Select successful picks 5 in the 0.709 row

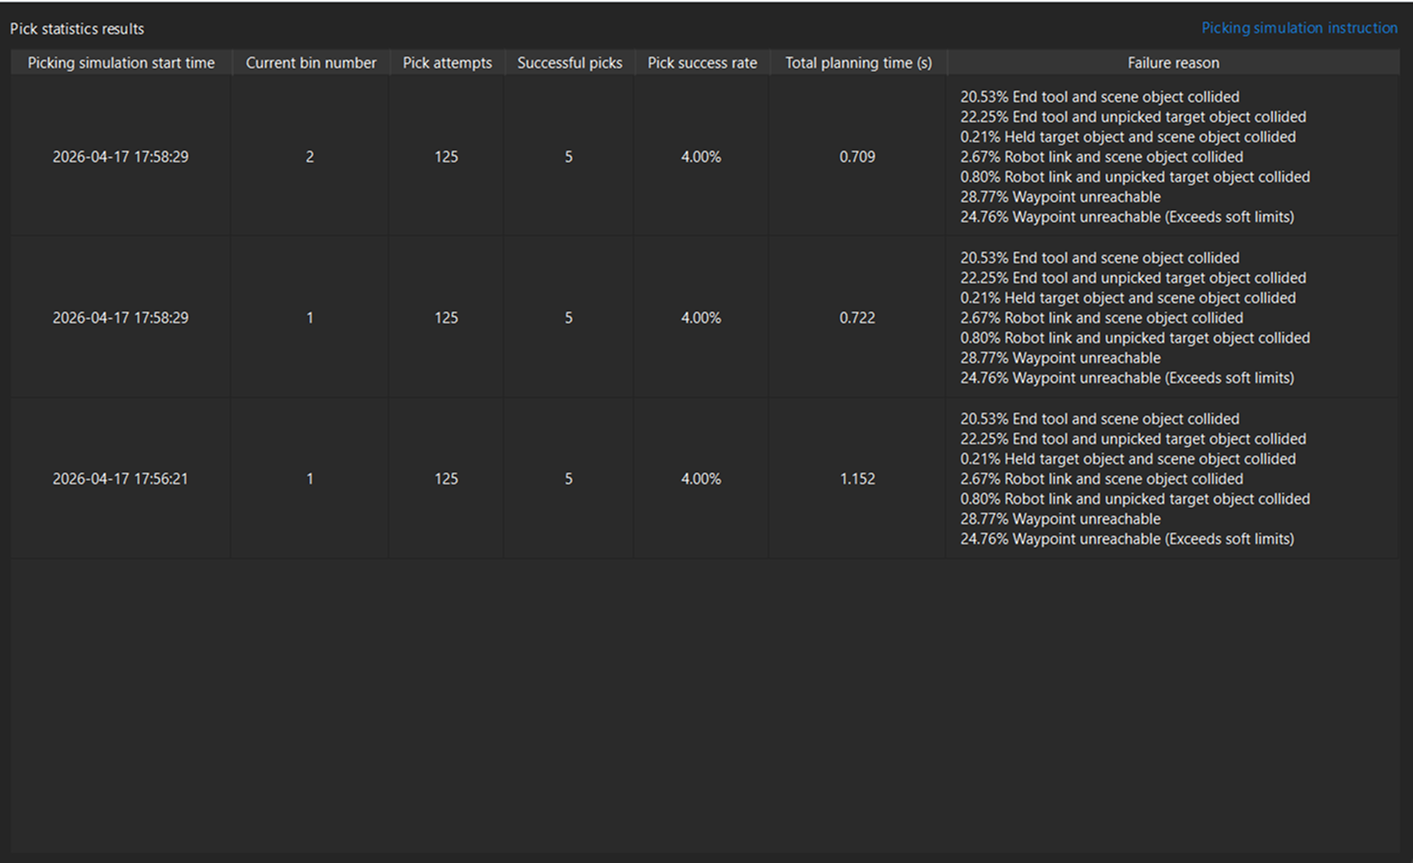569,157
